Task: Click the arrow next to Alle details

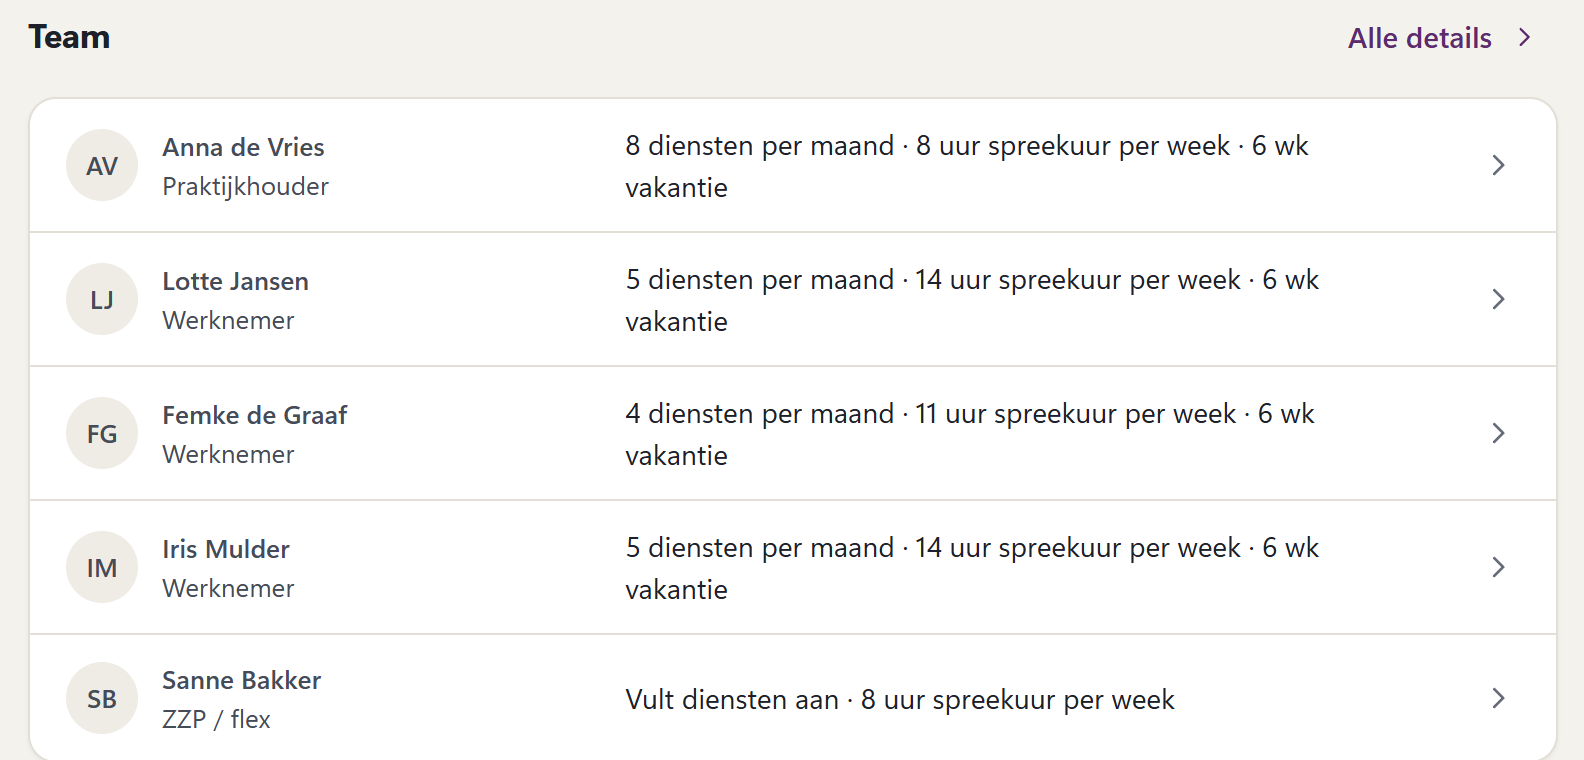Action: pos(1524,37)
